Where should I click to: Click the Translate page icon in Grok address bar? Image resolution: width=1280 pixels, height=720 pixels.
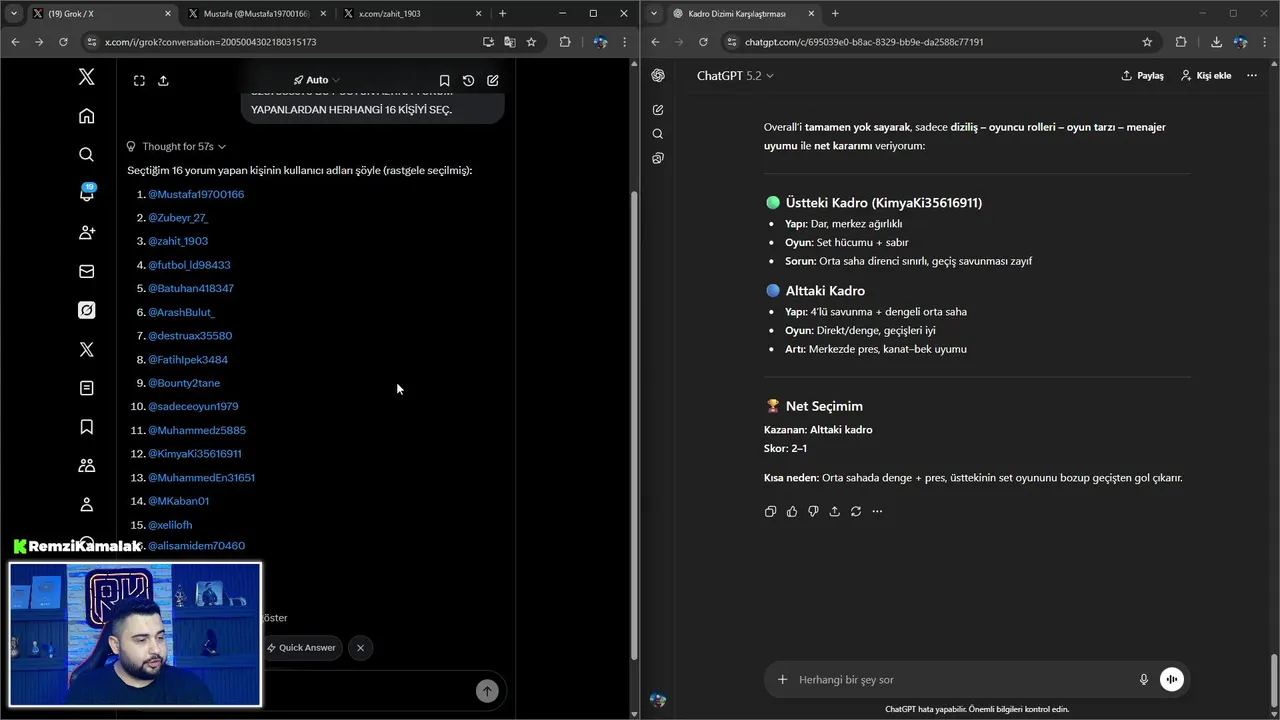coord(509,42)
